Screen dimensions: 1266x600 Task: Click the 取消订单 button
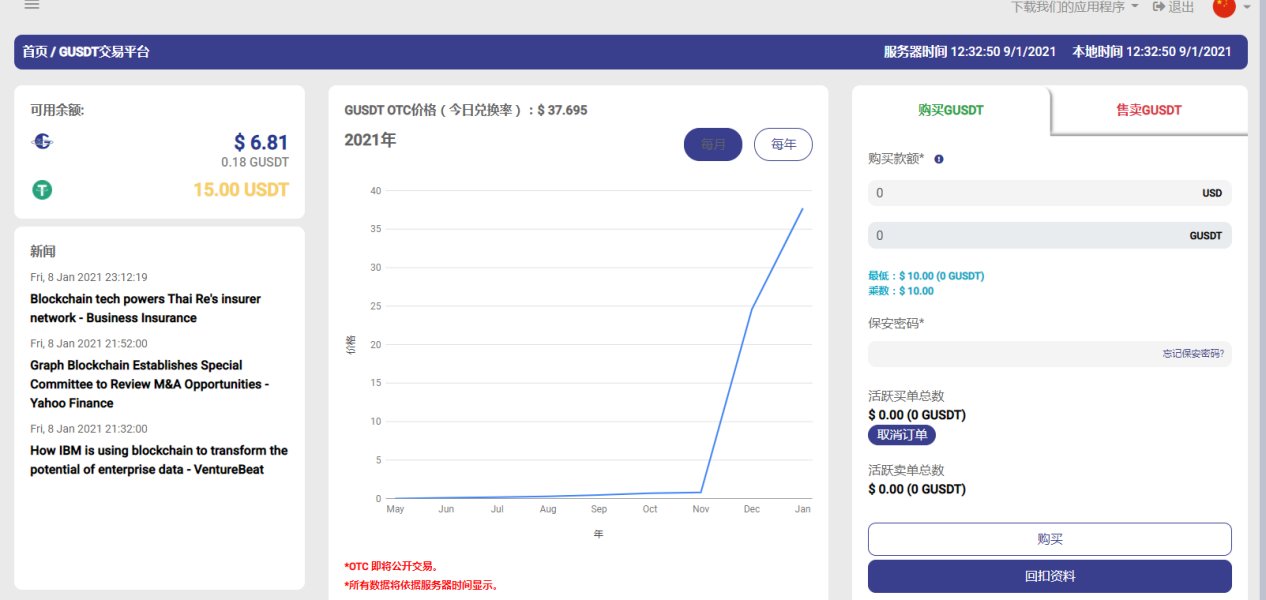coord(902,435)
